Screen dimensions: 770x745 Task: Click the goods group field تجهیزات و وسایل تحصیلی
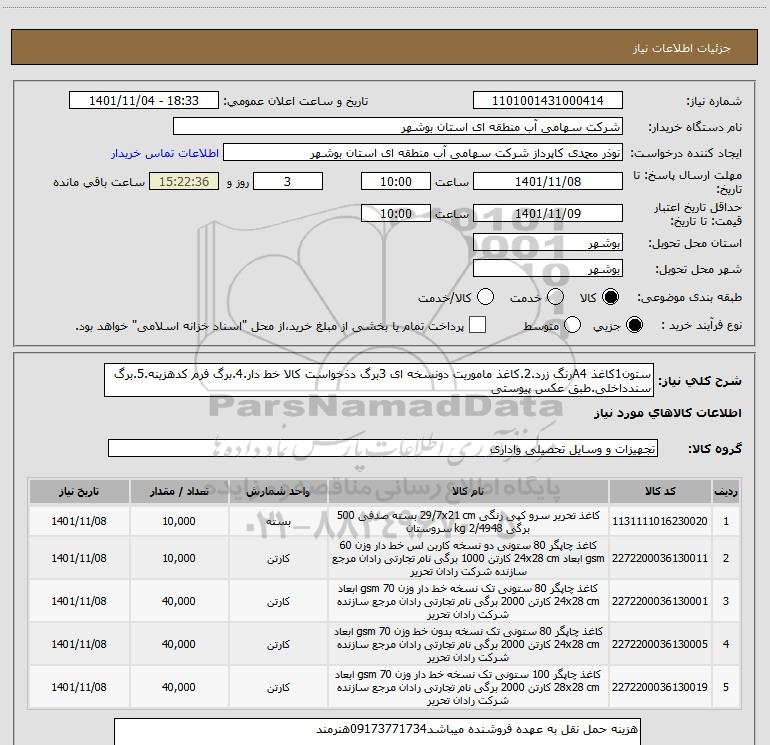(383, 448)
